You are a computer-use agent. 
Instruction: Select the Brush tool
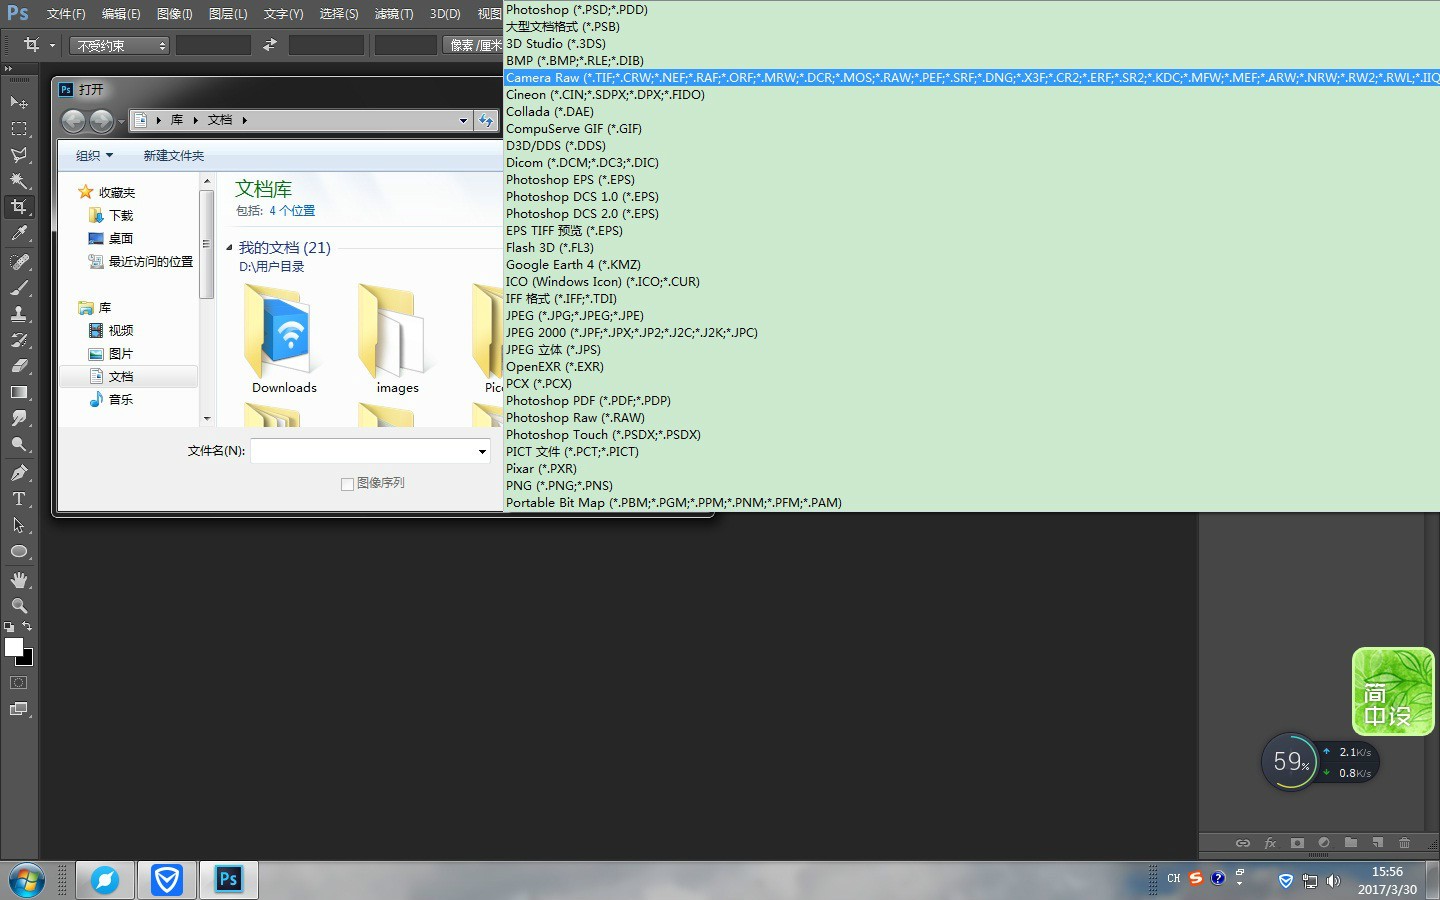coord(19,288)
